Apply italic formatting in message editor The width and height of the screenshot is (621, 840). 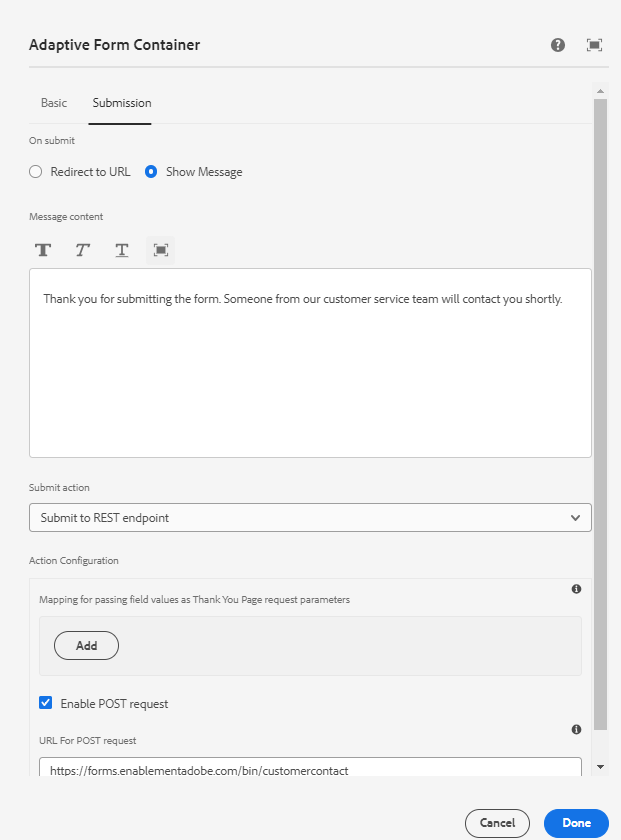pos(82,250)
